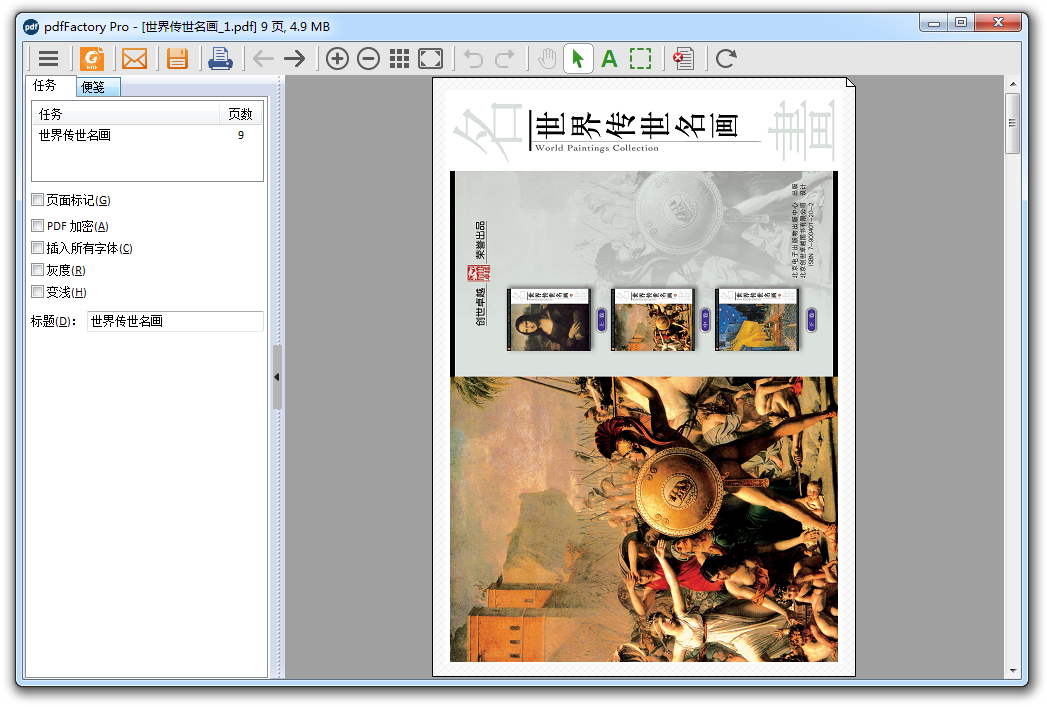The height and width of the screenshot is (707, 1047).
Task: Redo the last action
Action: click(x=505, y=59)
